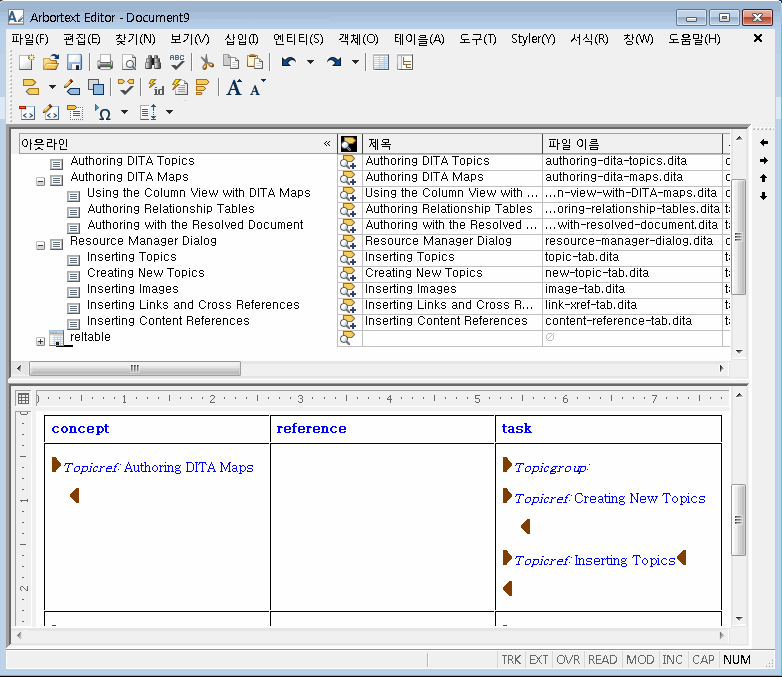Open the 편집(E) menu
Image resolution: width=782 pixels, height=677 pixels.
pyautogui.click(x=82, y=39)
